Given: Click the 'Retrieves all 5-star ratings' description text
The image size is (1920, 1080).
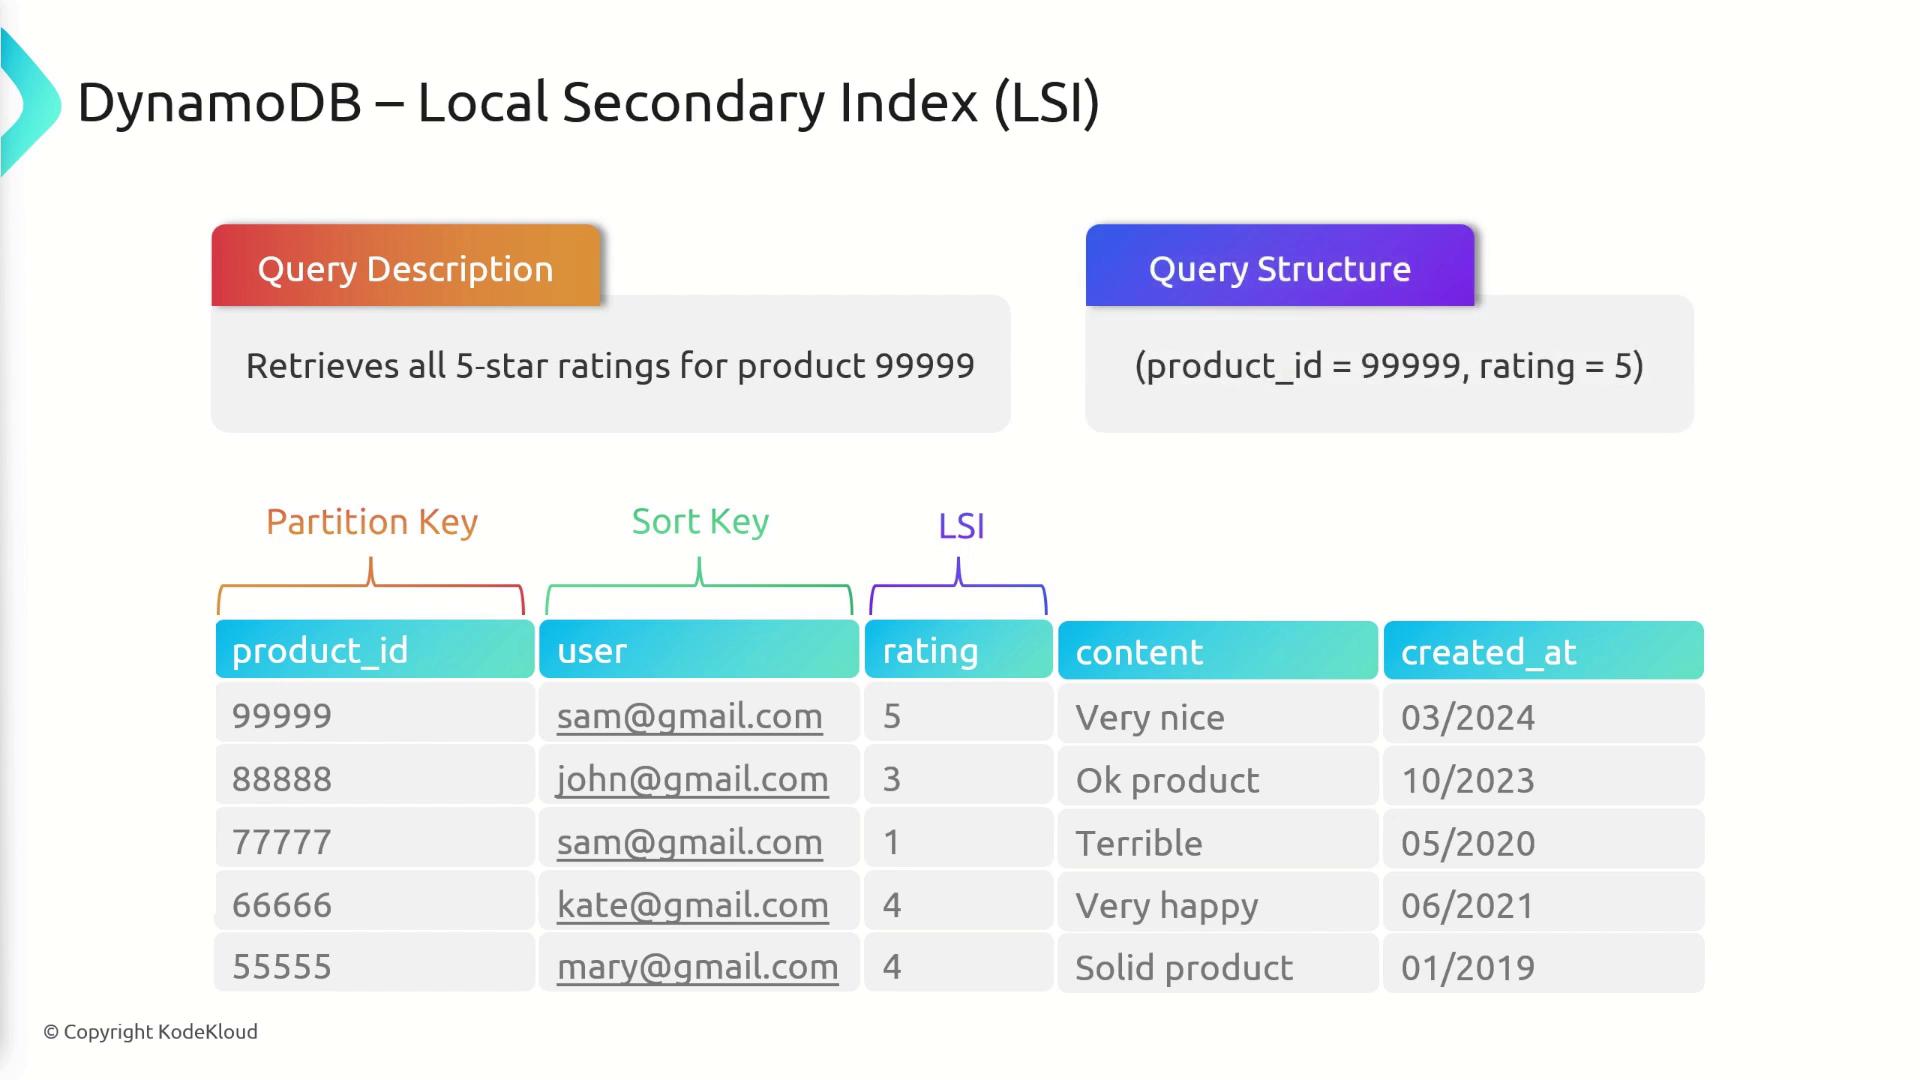Looking at the screenshot, I should pyautogui.click(x=610, y=366).
